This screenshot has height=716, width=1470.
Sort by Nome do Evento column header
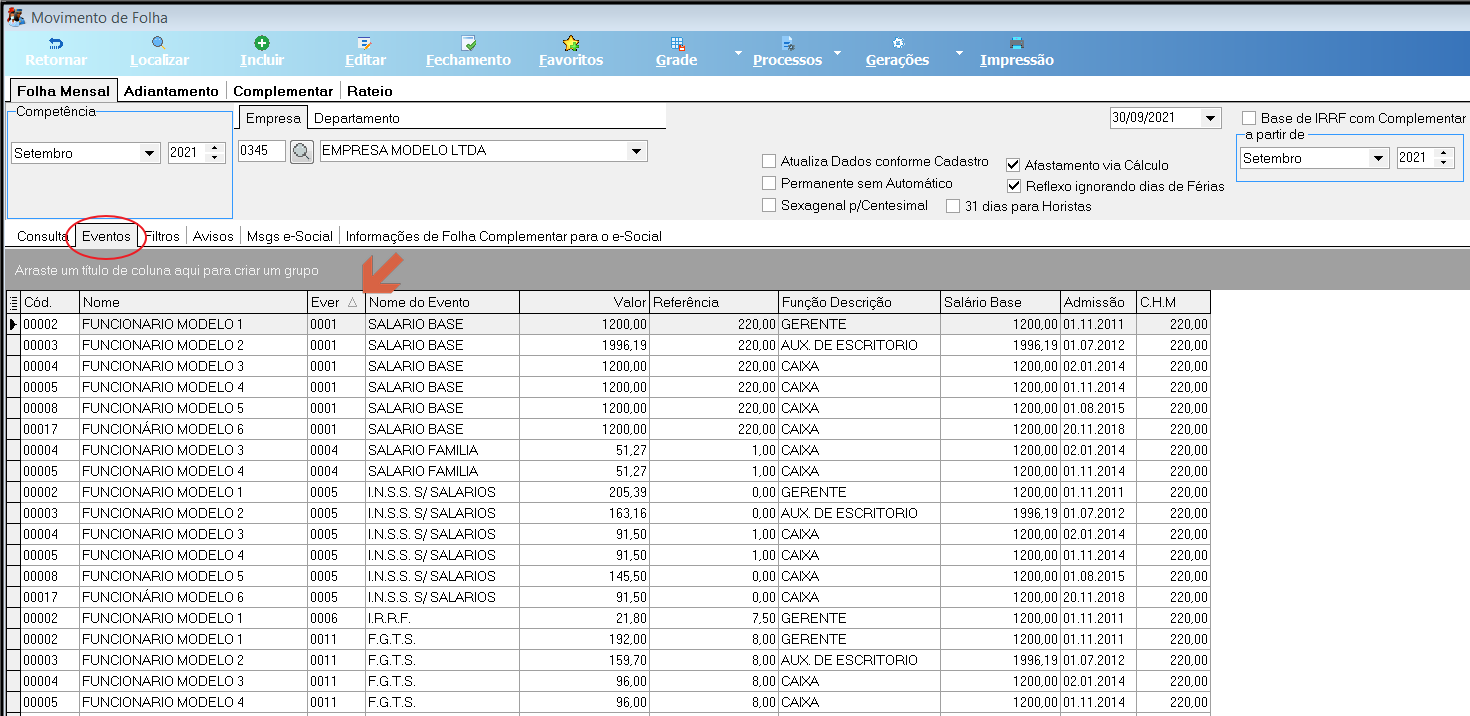click(x=442, y=302)
